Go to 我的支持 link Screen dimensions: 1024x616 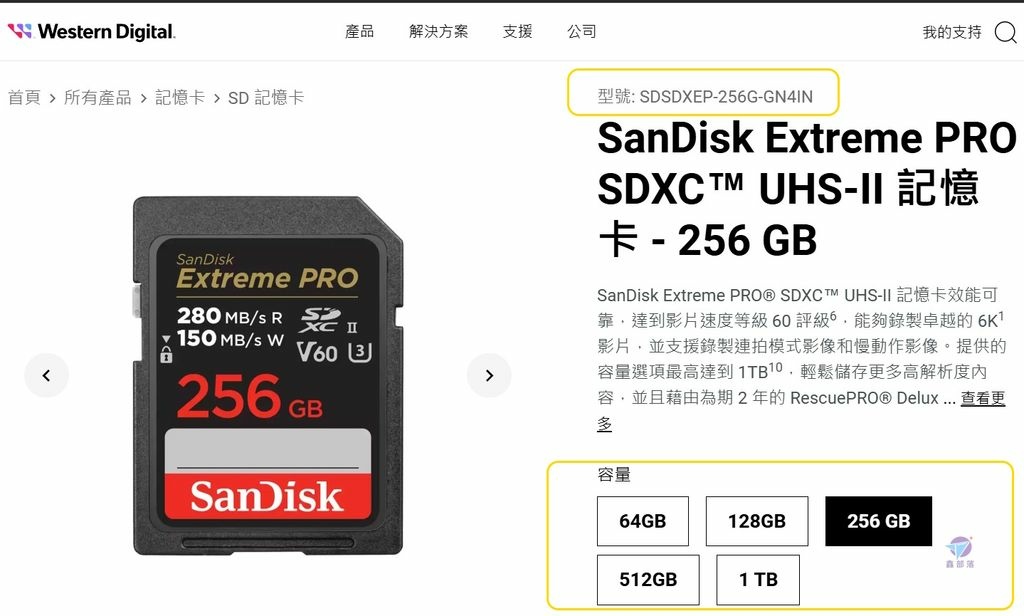(x=952, y=32)
